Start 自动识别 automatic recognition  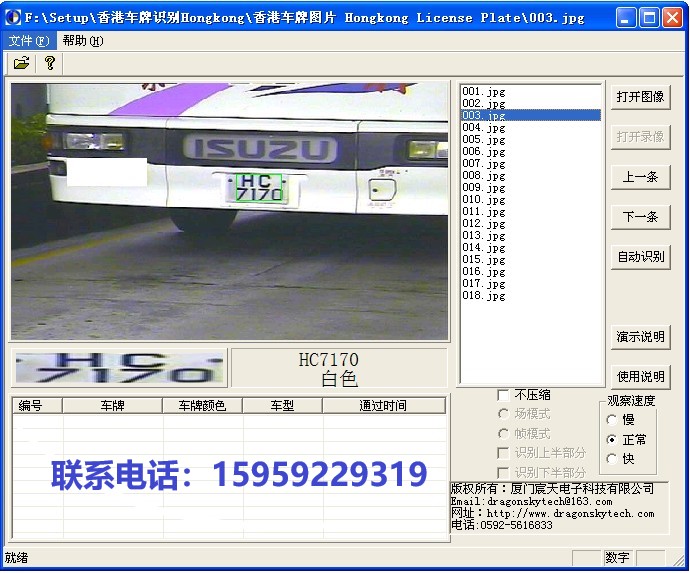tap(640, 257)
